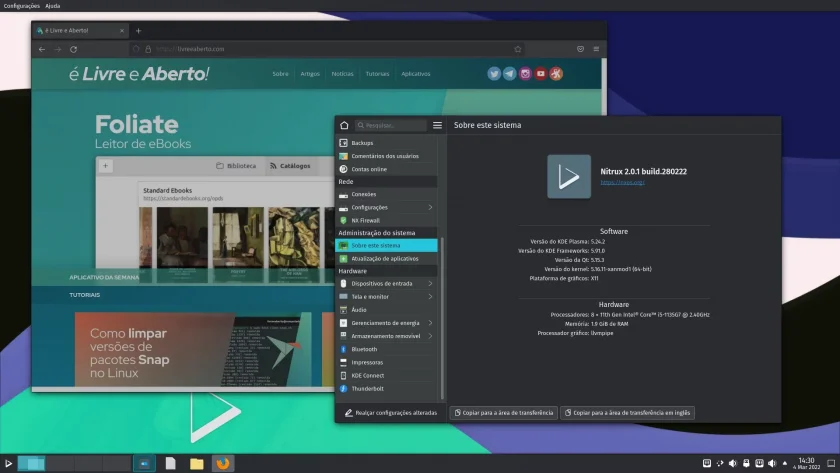The image size is (840, 473).
Task: Click Aplicativos in website navigation
Action: pyautogui.click(x=416, y=74)
